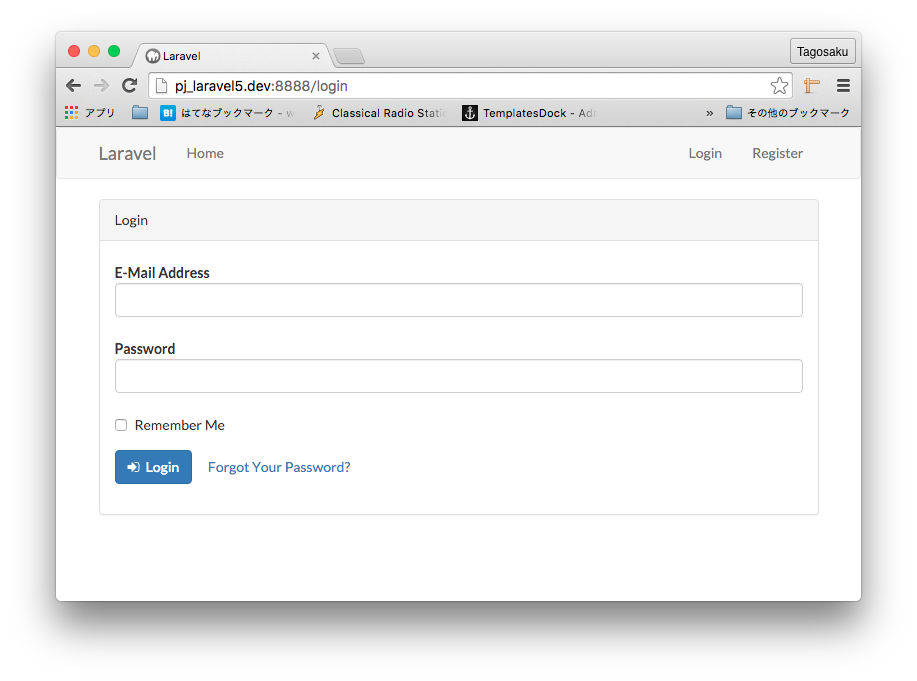The width and height of the screenshot is (917, 681).
Task: Click the アプリ apps grid icon
Action: point(70,112)
